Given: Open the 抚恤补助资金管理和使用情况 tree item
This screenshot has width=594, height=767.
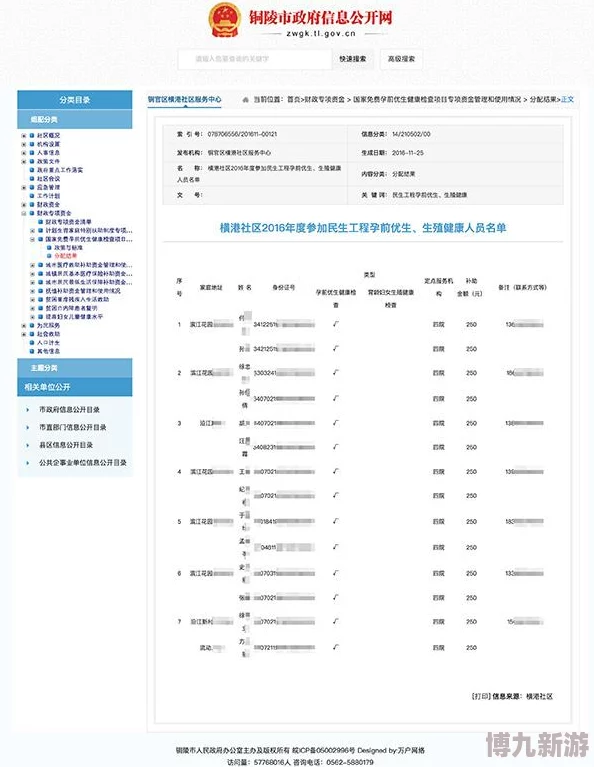Looking at the screenshot, I should [x=83, y=291].
